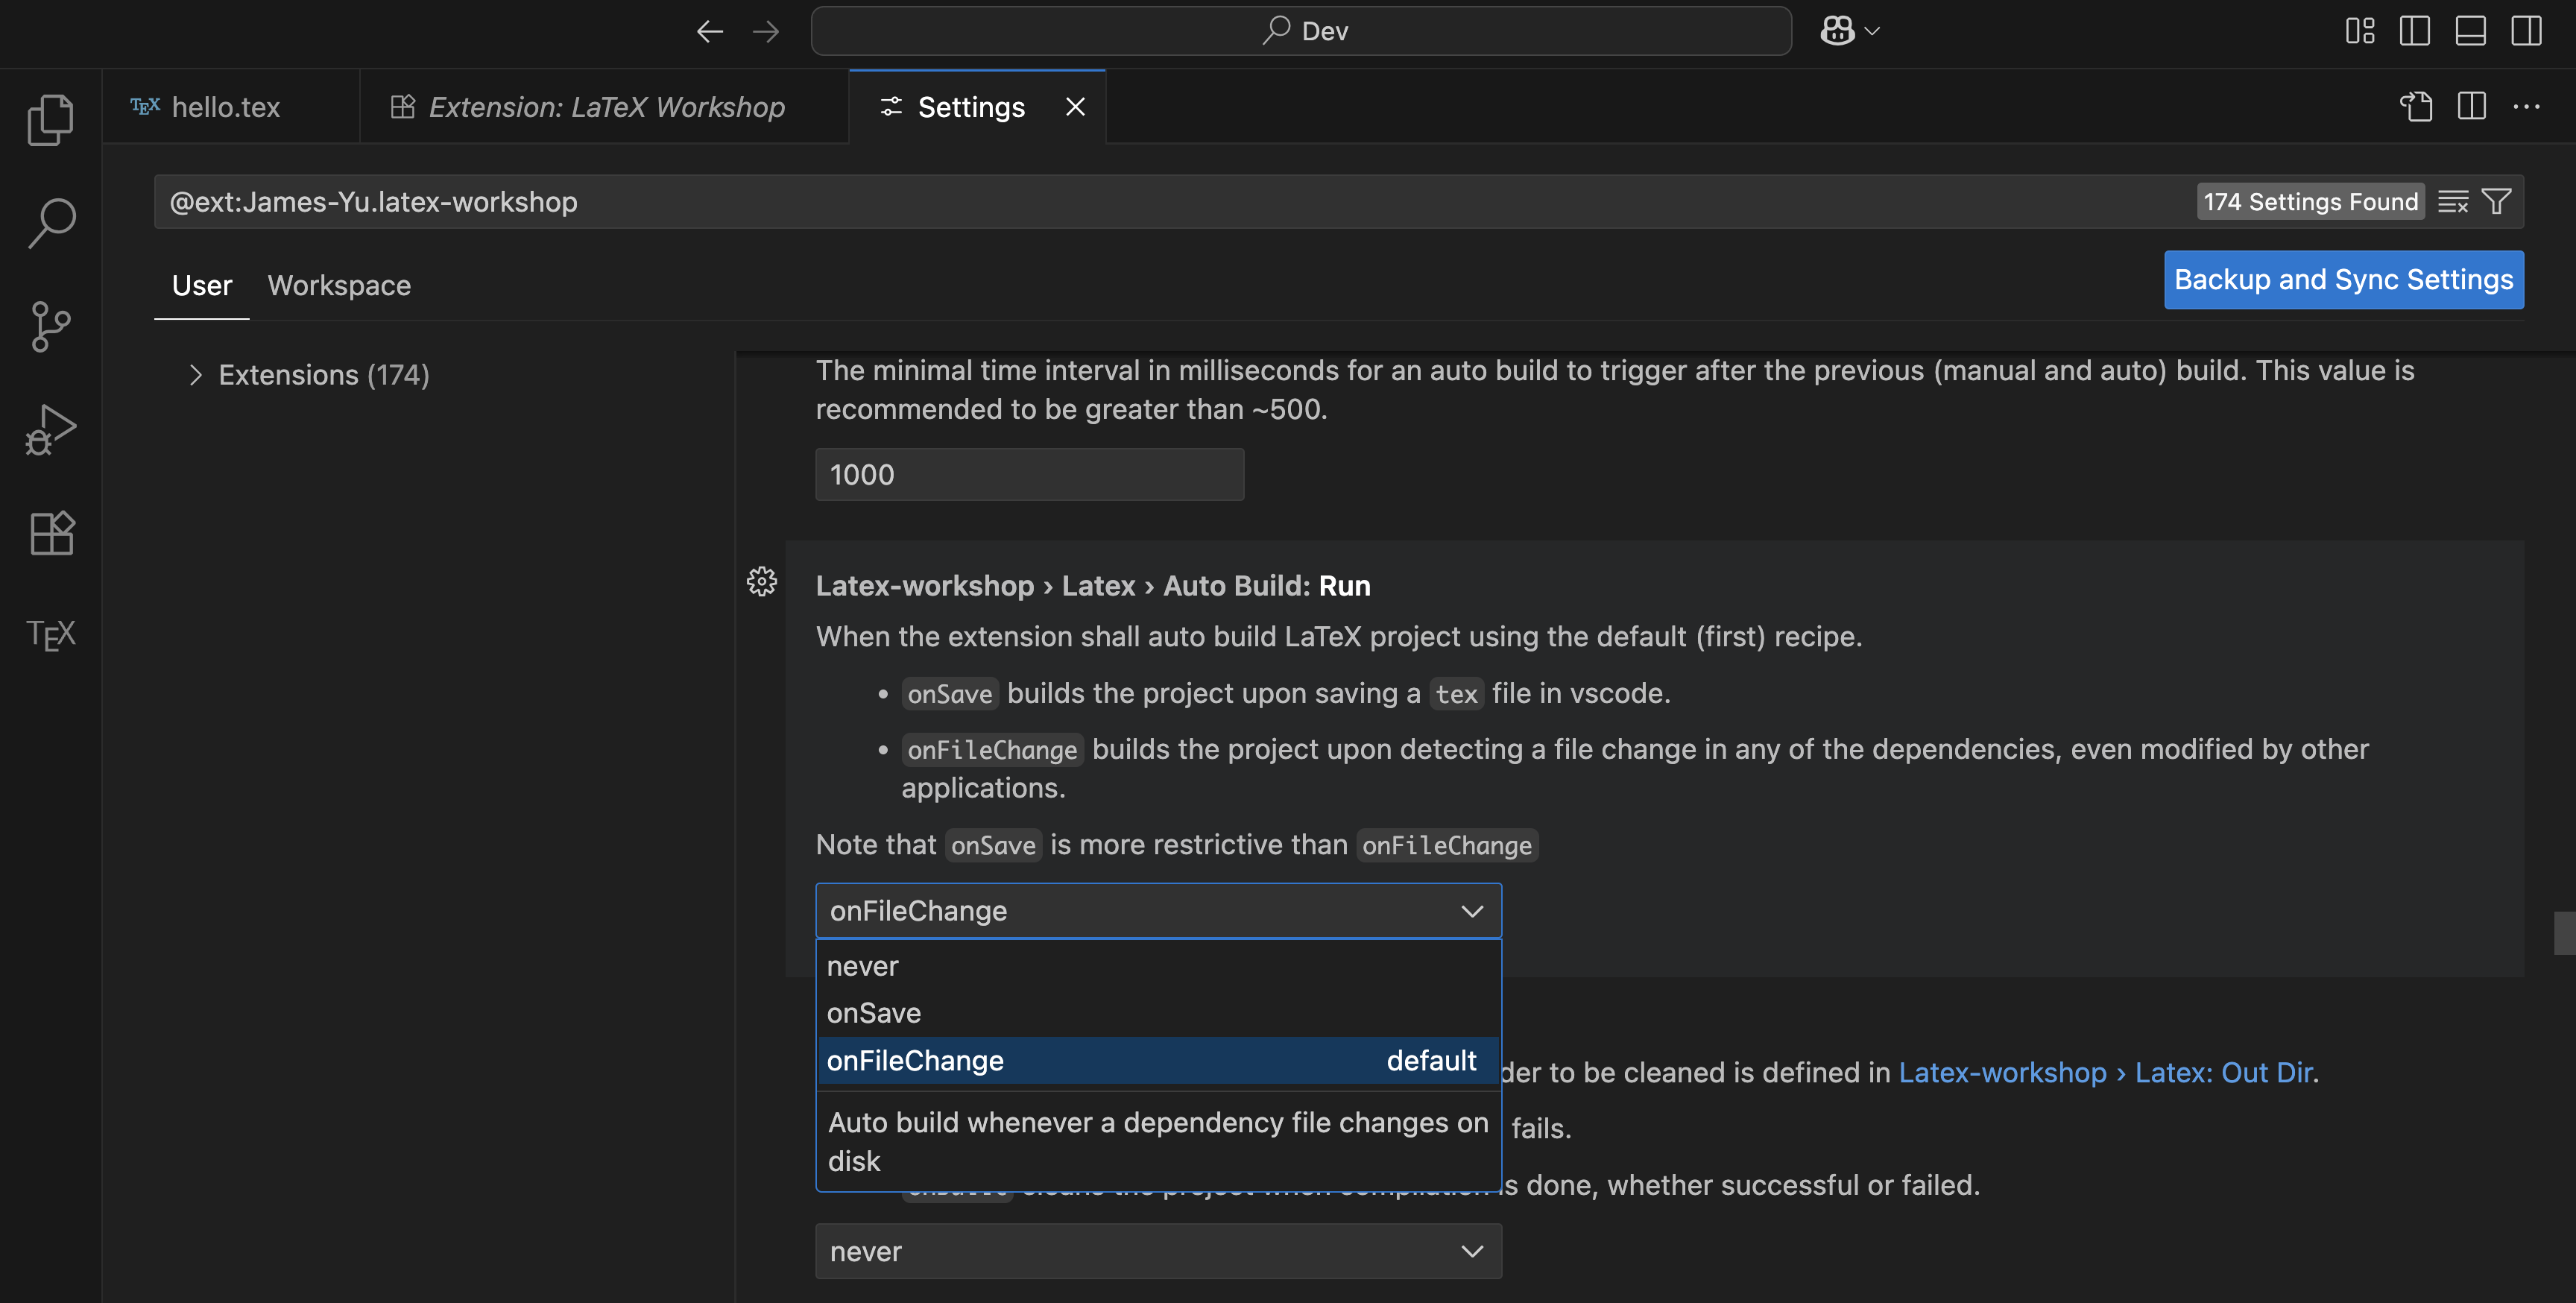Go forward with the right arrow

coord(765,31)
